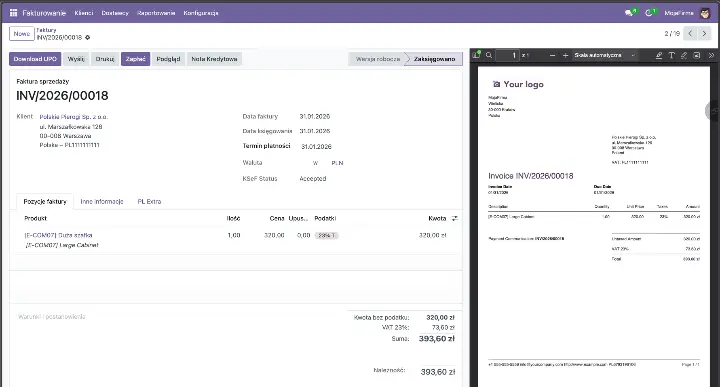
Task: Click the Invoice INV/2026/00018 PDF heading
Action: point(531,176)
